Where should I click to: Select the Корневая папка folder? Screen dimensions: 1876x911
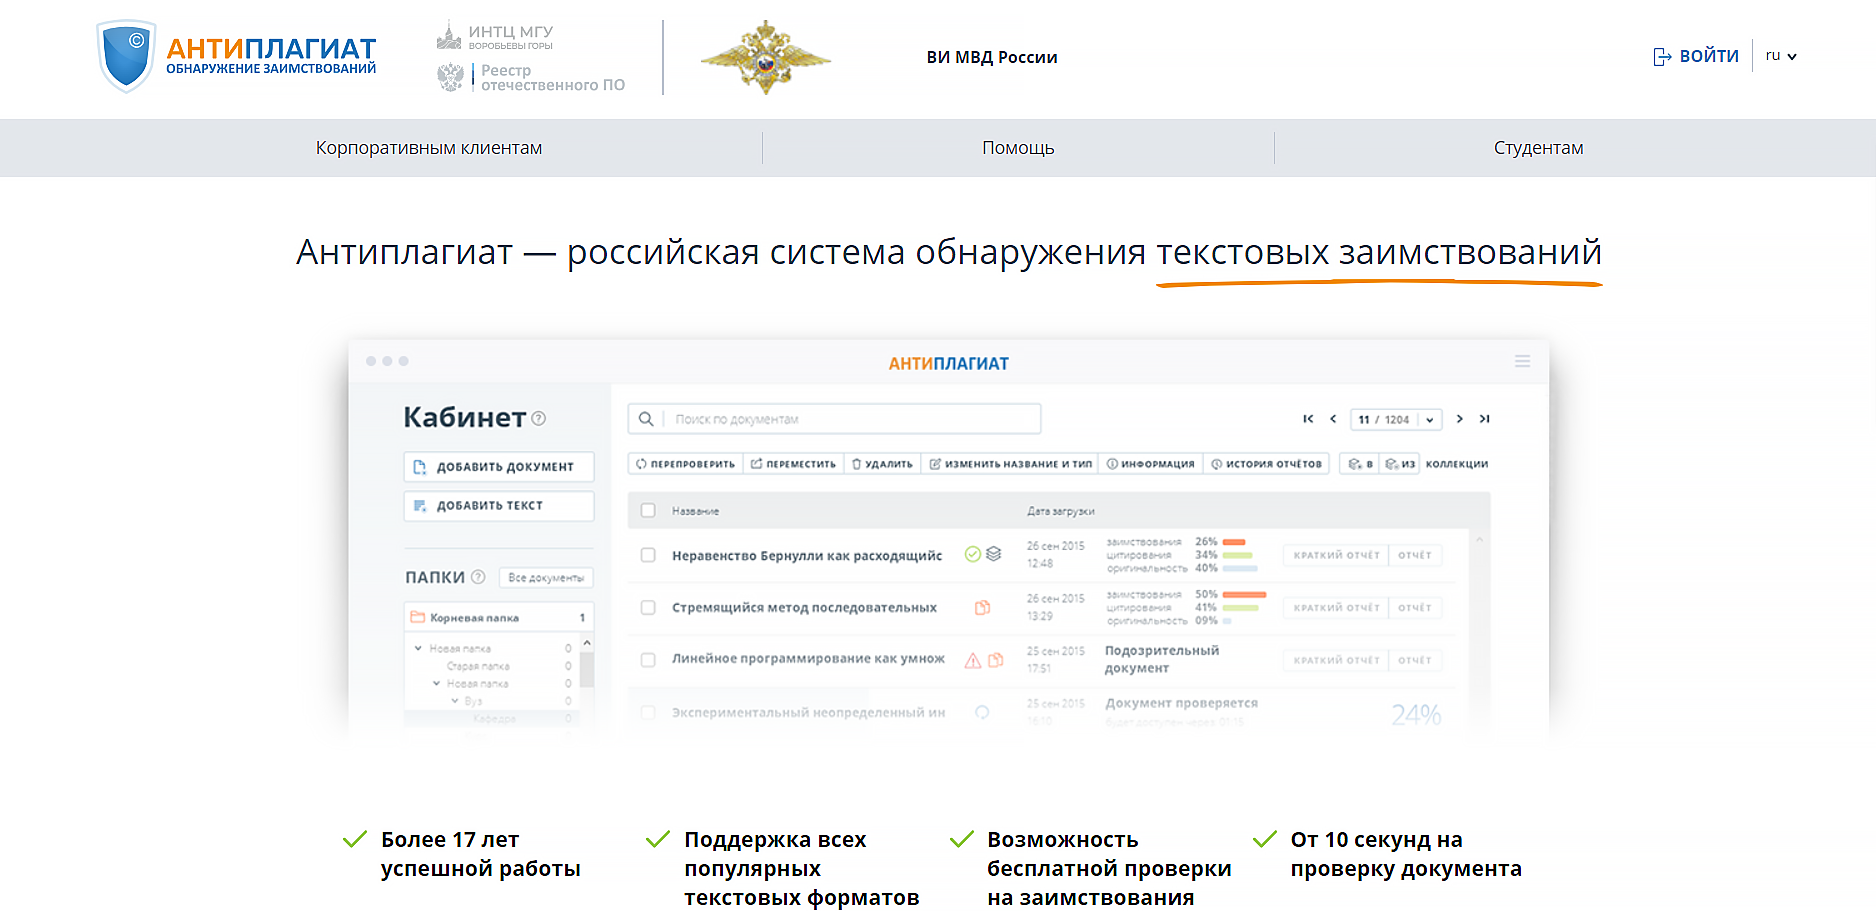coord(499,617)
